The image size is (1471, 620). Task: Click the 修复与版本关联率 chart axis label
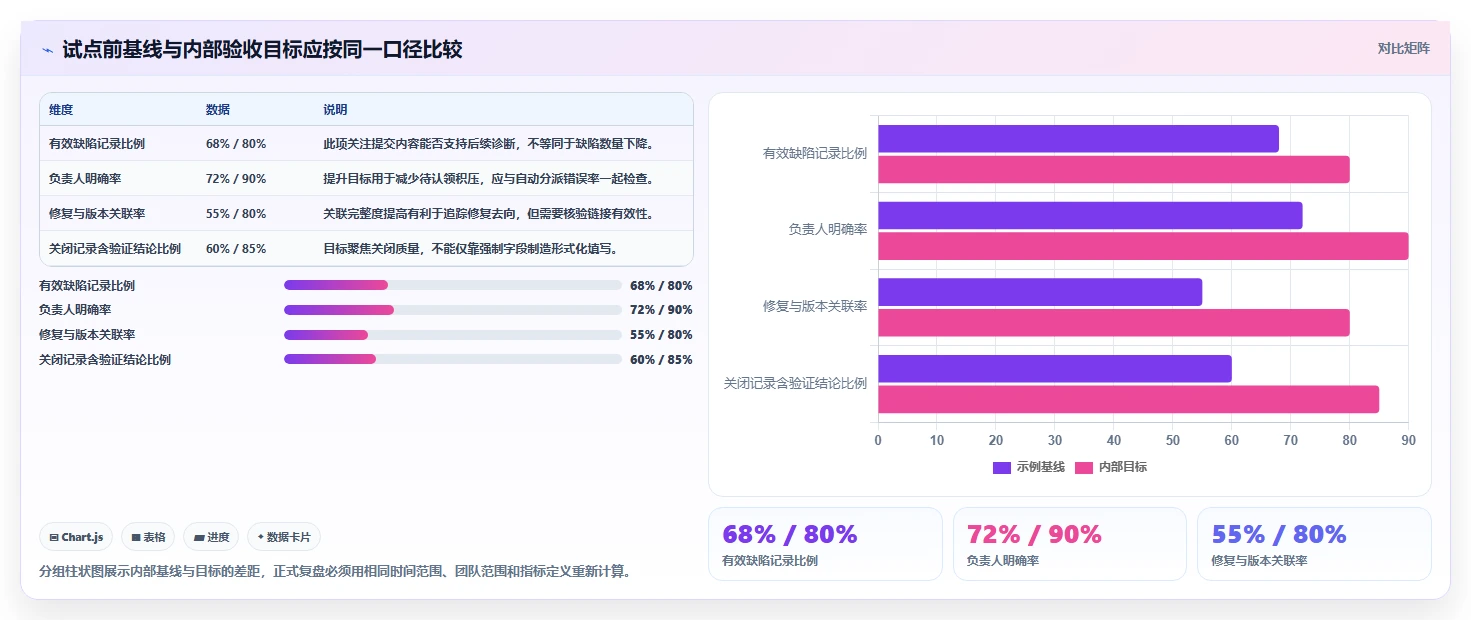(x=815, y=307)
